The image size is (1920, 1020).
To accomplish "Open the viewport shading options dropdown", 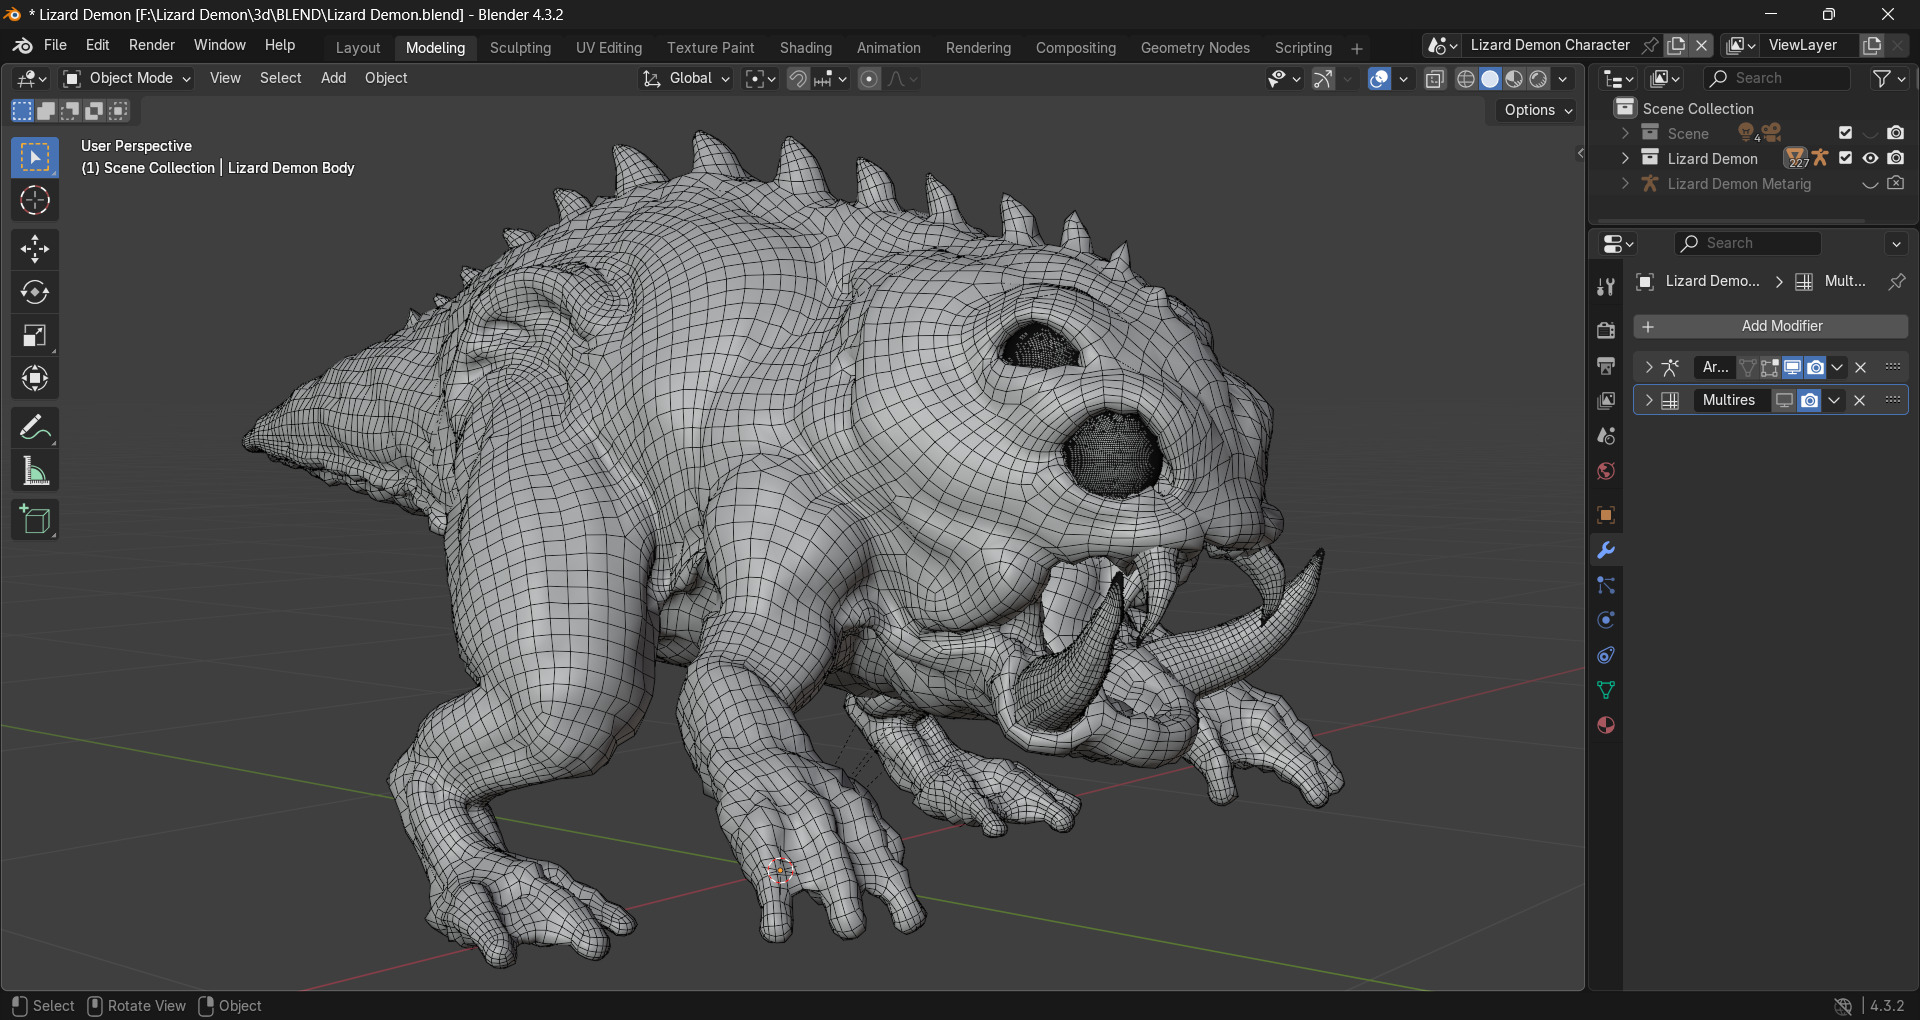I will click(1563, 79).
